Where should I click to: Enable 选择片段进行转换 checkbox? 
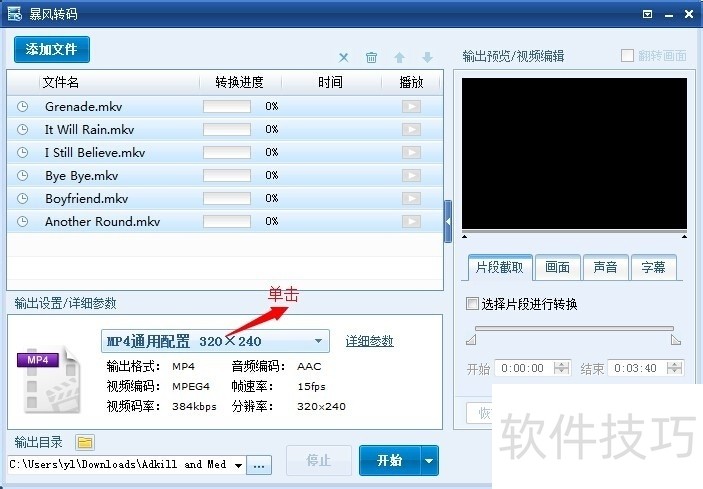472,303
